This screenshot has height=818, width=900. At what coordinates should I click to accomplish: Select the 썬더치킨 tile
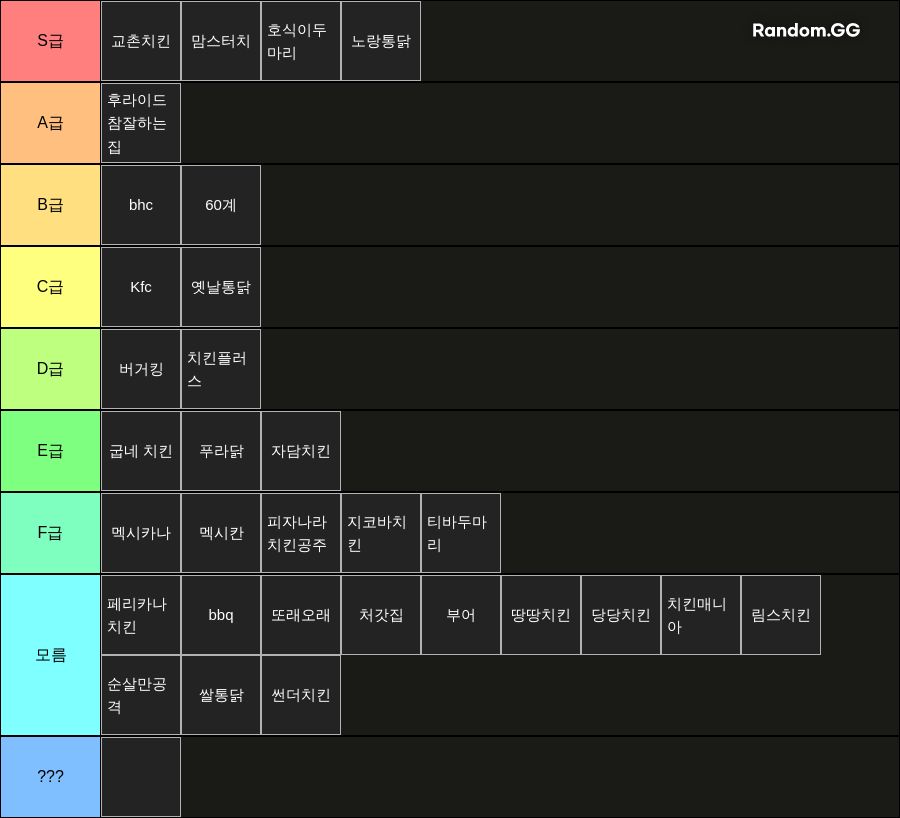[301, 695]
